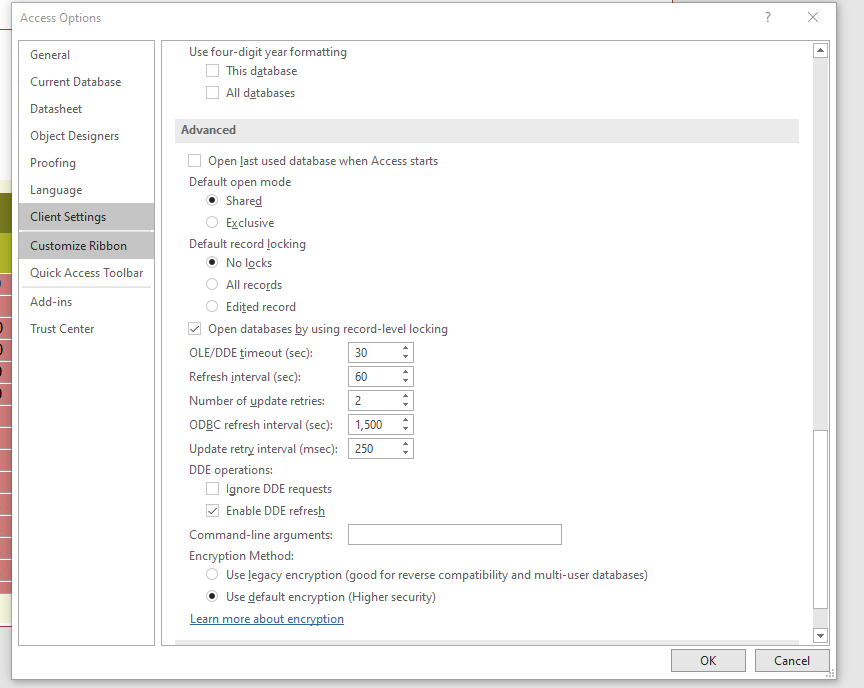Click the scroll up arrow
Viewport: 864px width, 688px height.
pos(820,51)
